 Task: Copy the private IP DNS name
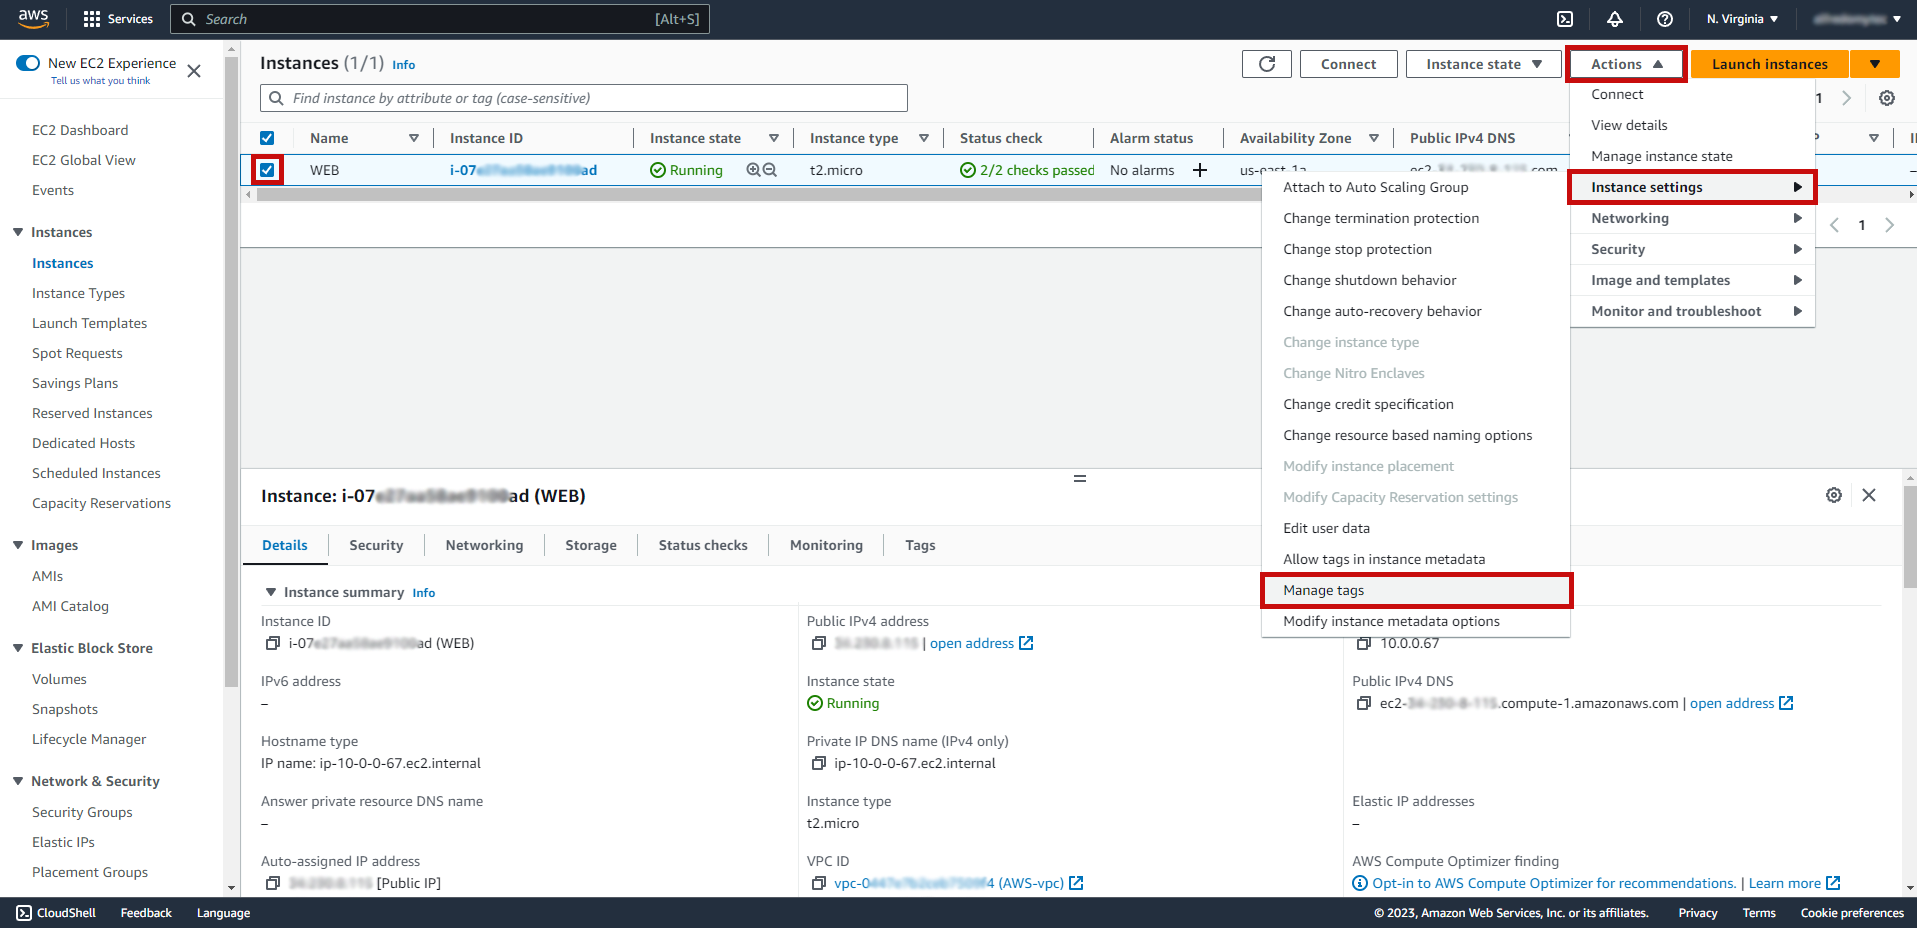pyautogui.click(x=818, y=763)
